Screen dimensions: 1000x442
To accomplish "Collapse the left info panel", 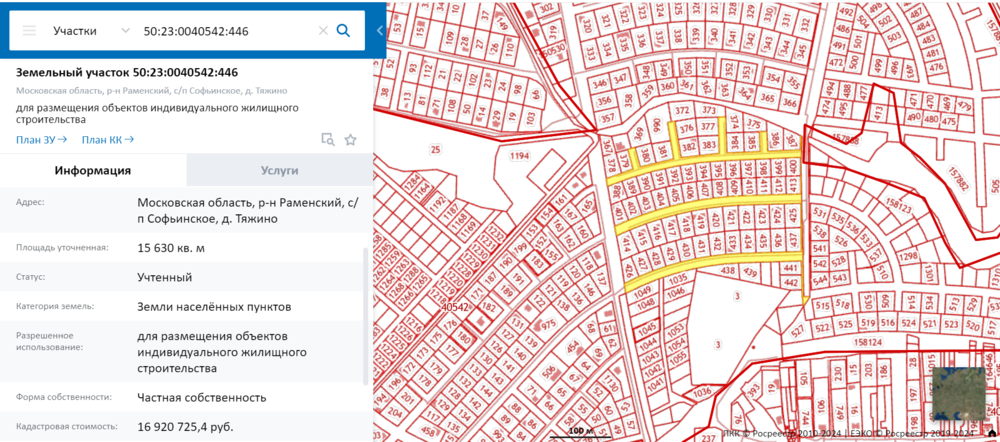I will 380,31.
